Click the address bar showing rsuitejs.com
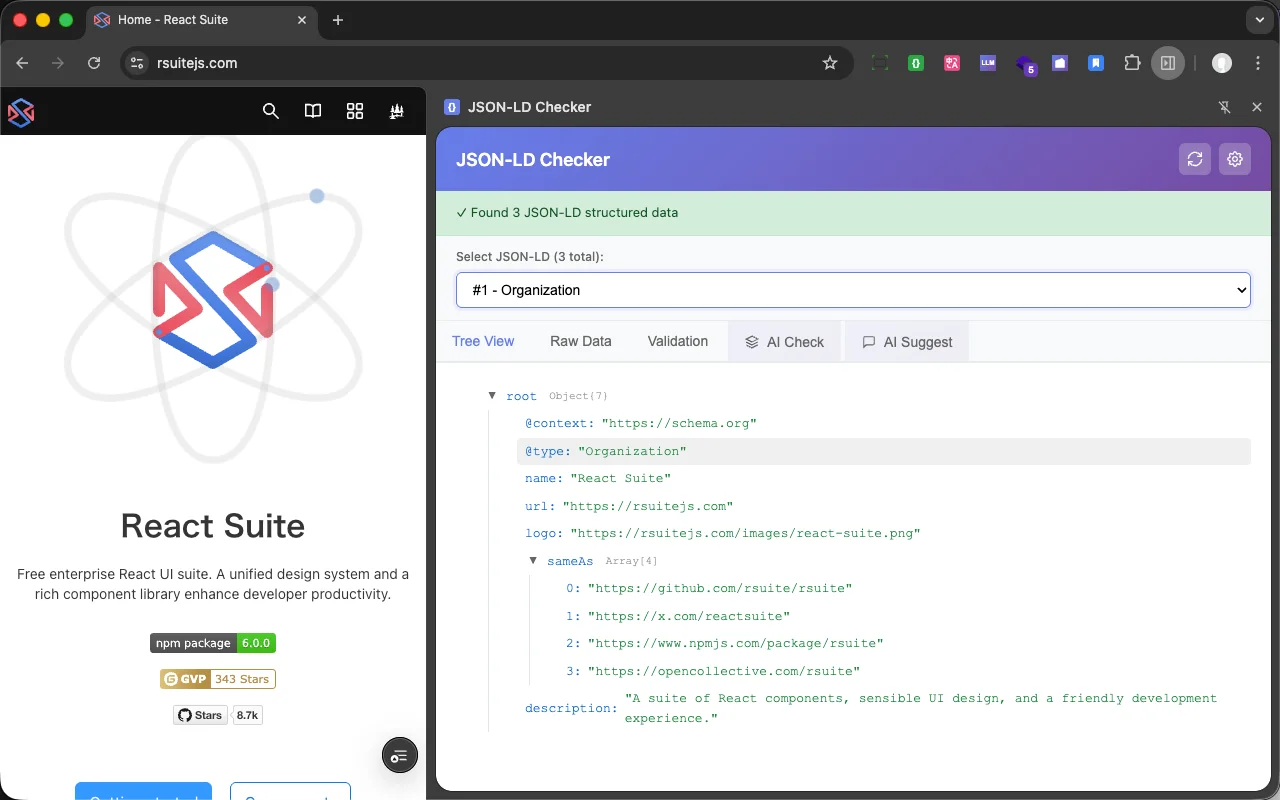1280x800 pixels. (487, 63)
